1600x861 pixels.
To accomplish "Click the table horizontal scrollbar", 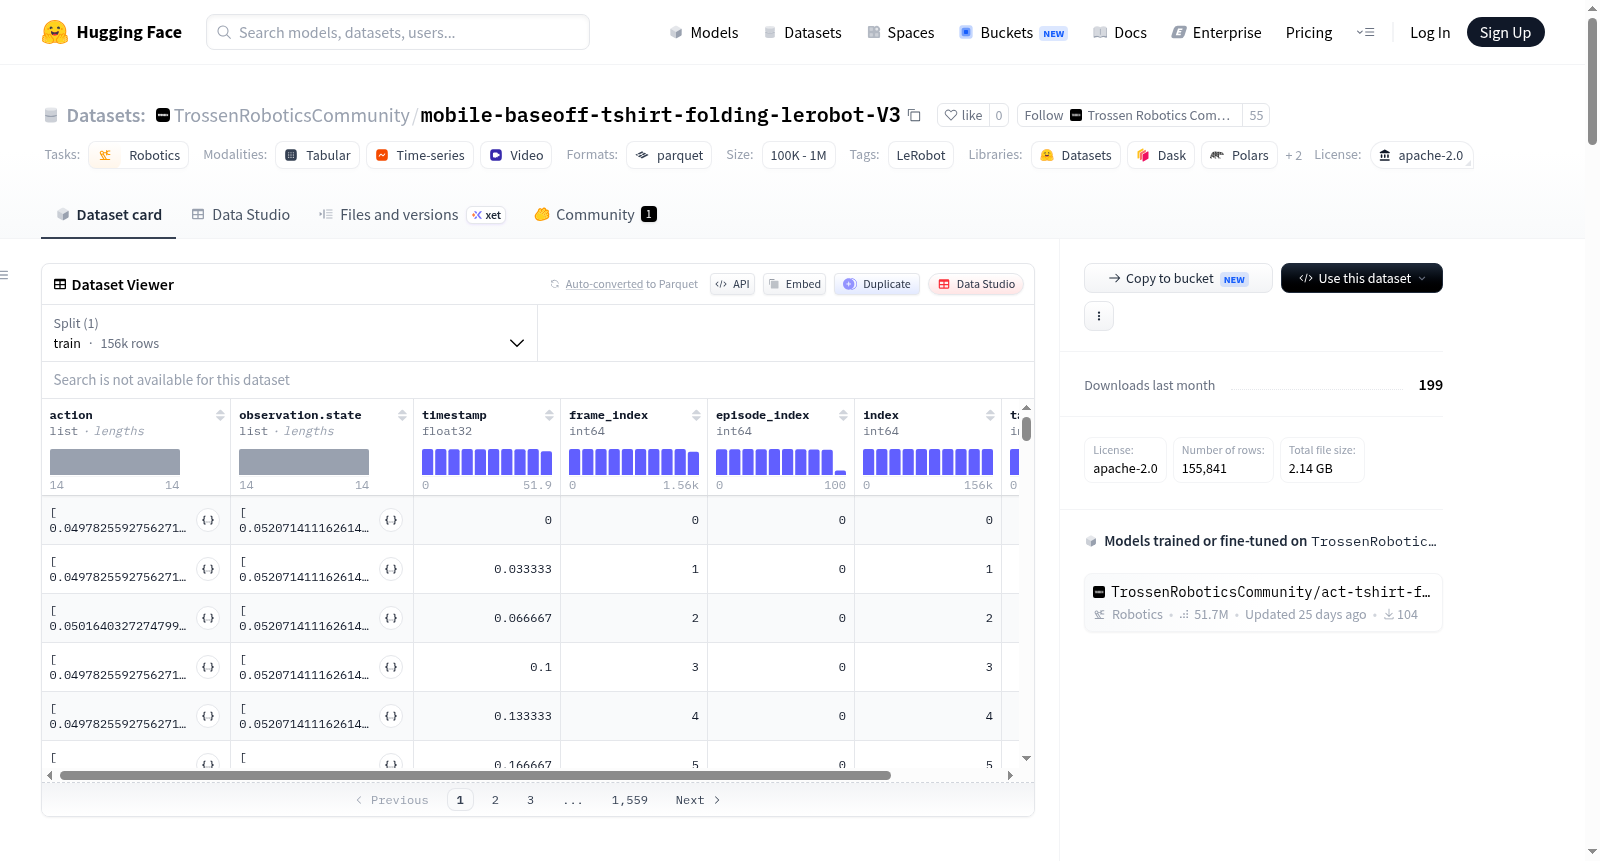I will tap(475, 775).
